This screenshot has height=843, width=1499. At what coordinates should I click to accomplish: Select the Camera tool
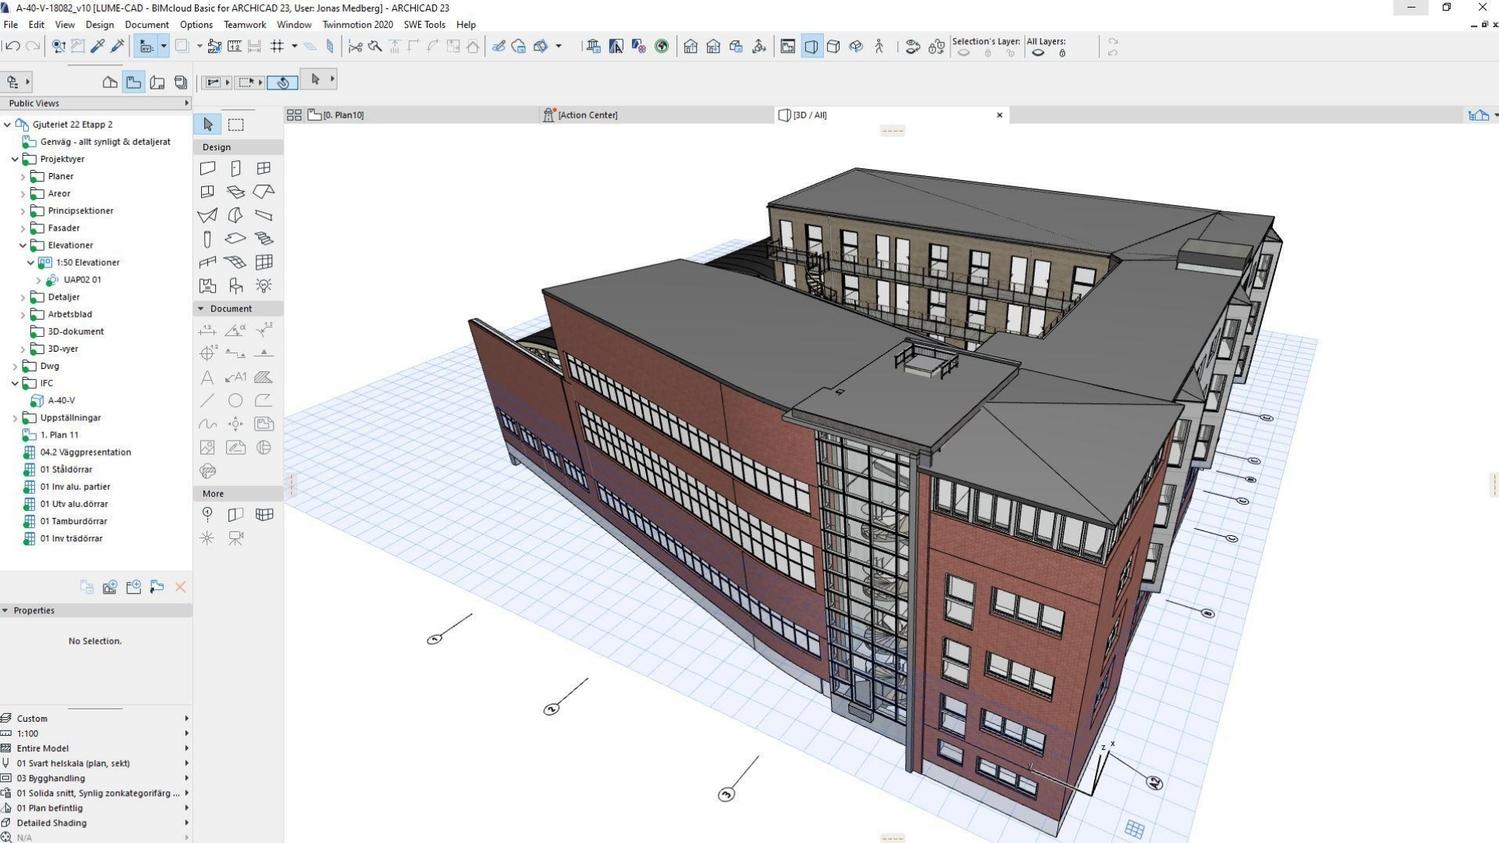(236, 538)
